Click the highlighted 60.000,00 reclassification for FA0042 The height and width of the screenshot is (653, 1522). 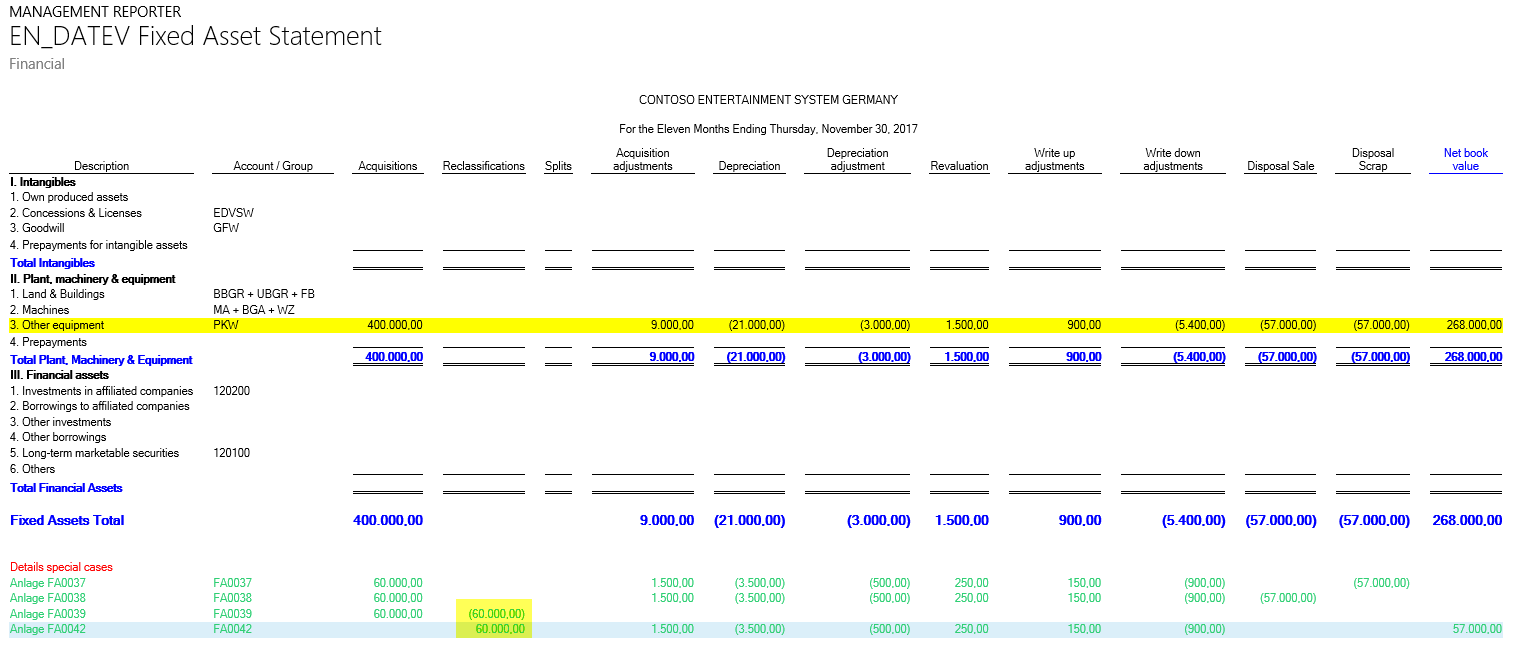(499, 629)
